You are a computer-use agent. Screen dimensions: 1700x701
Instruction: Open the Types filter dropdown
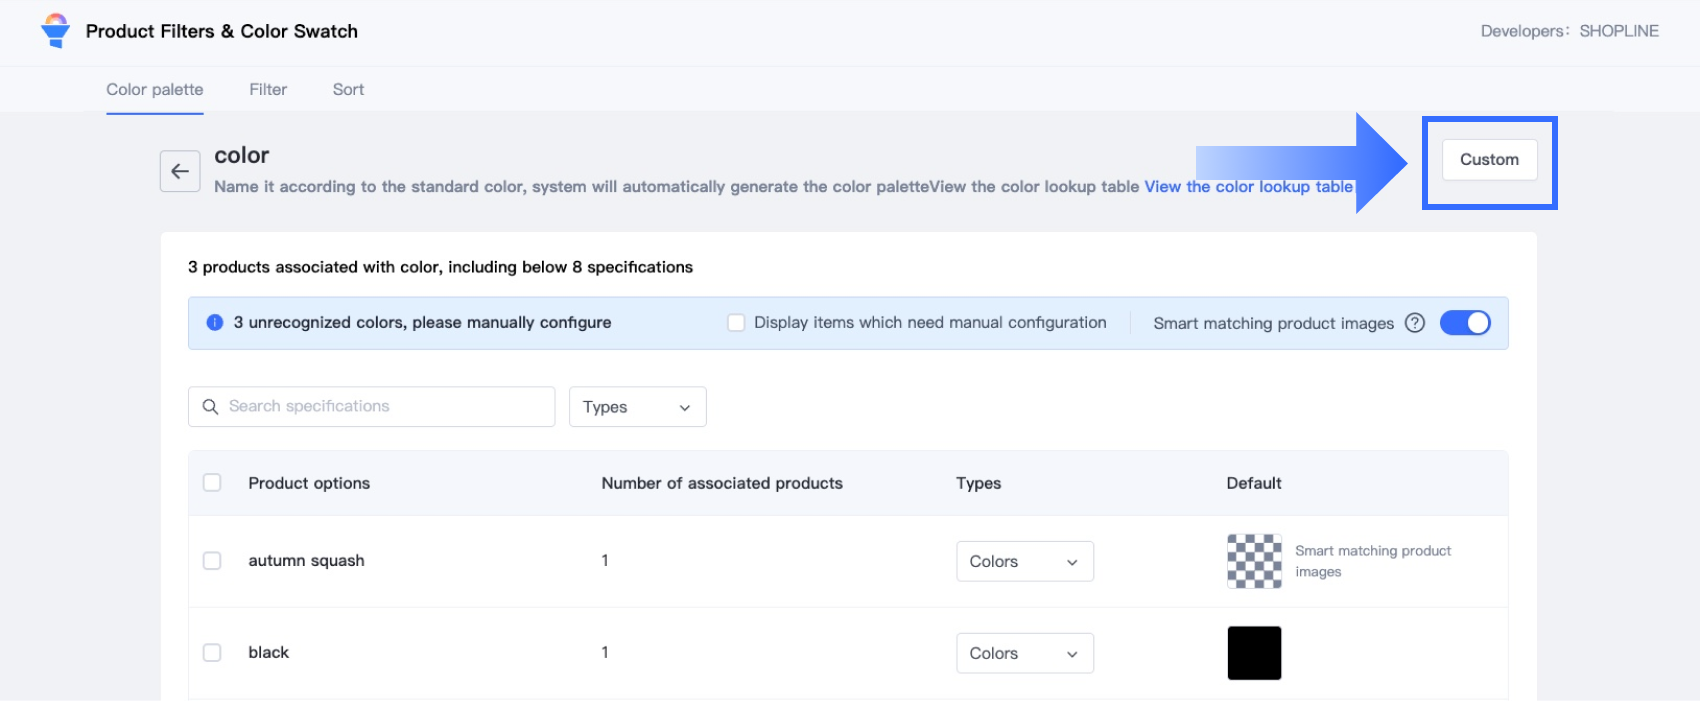coord(637,407)
